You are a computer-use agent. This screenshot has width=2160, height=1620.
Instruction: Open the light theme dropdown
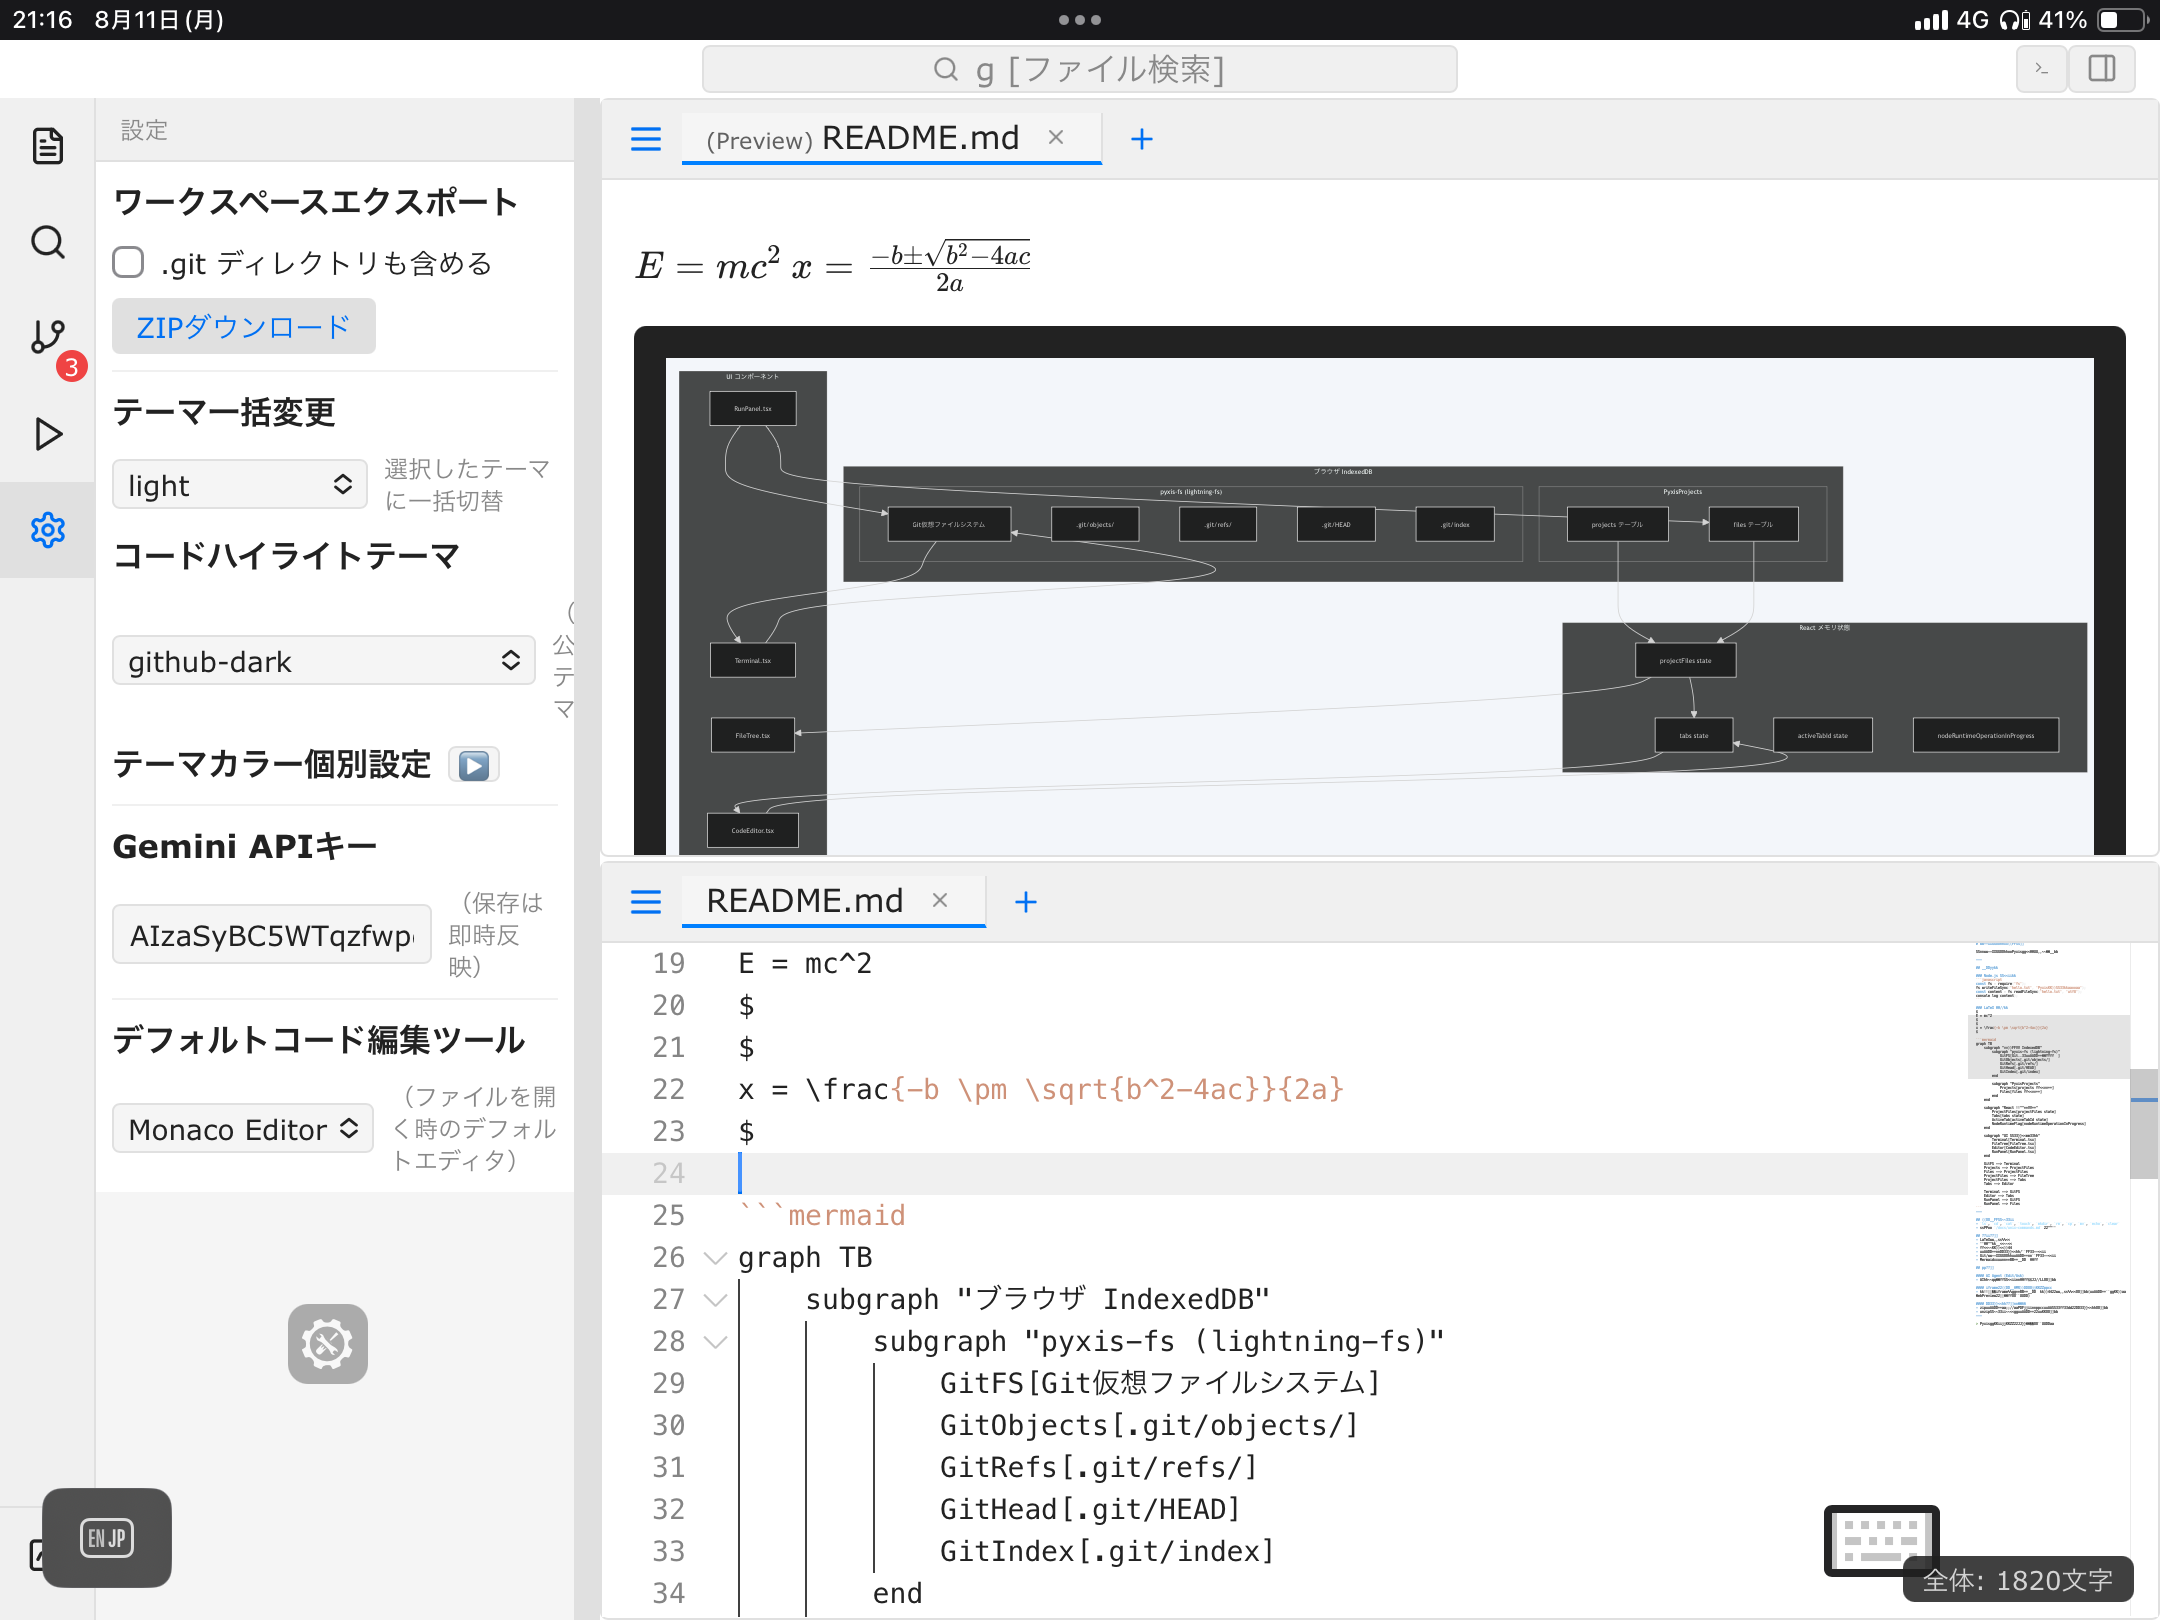coord(239,484)
